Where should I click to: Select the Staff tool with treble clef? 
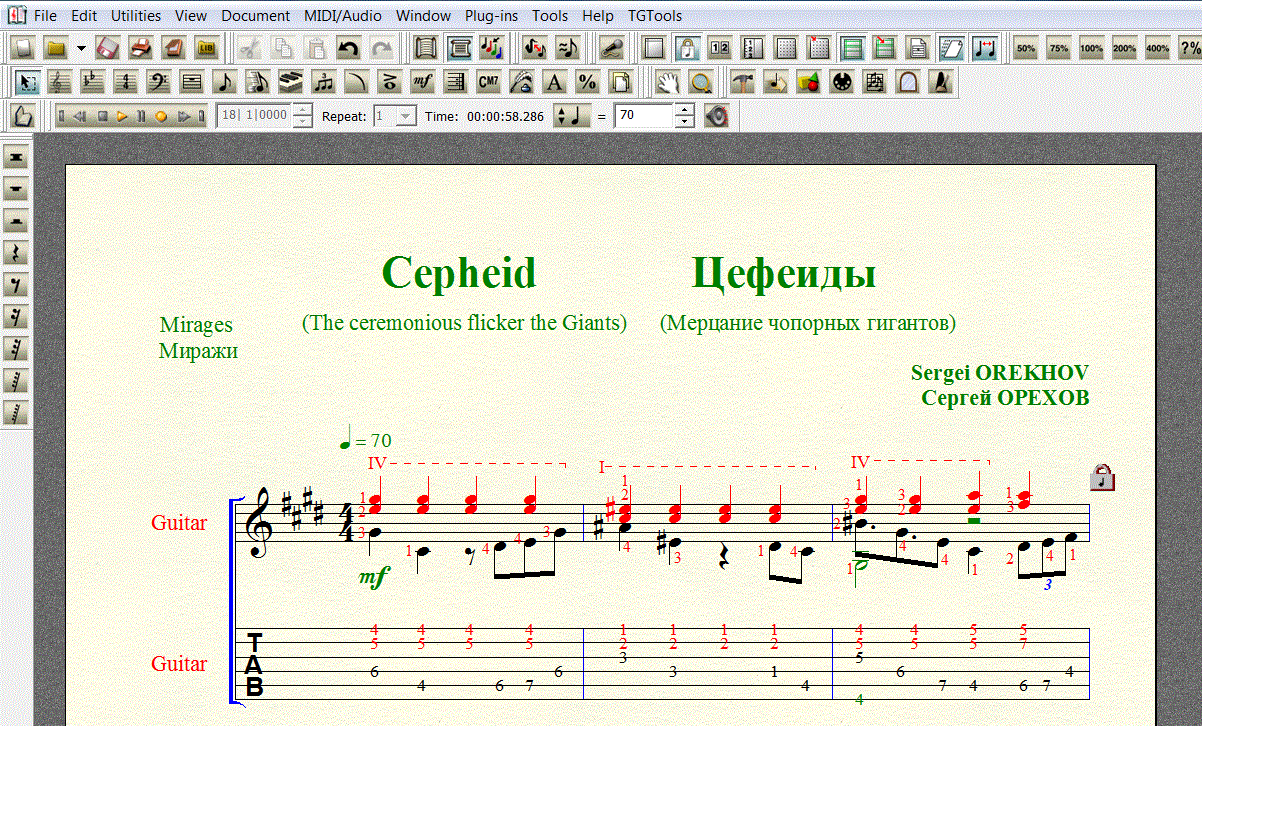(60, 82)
